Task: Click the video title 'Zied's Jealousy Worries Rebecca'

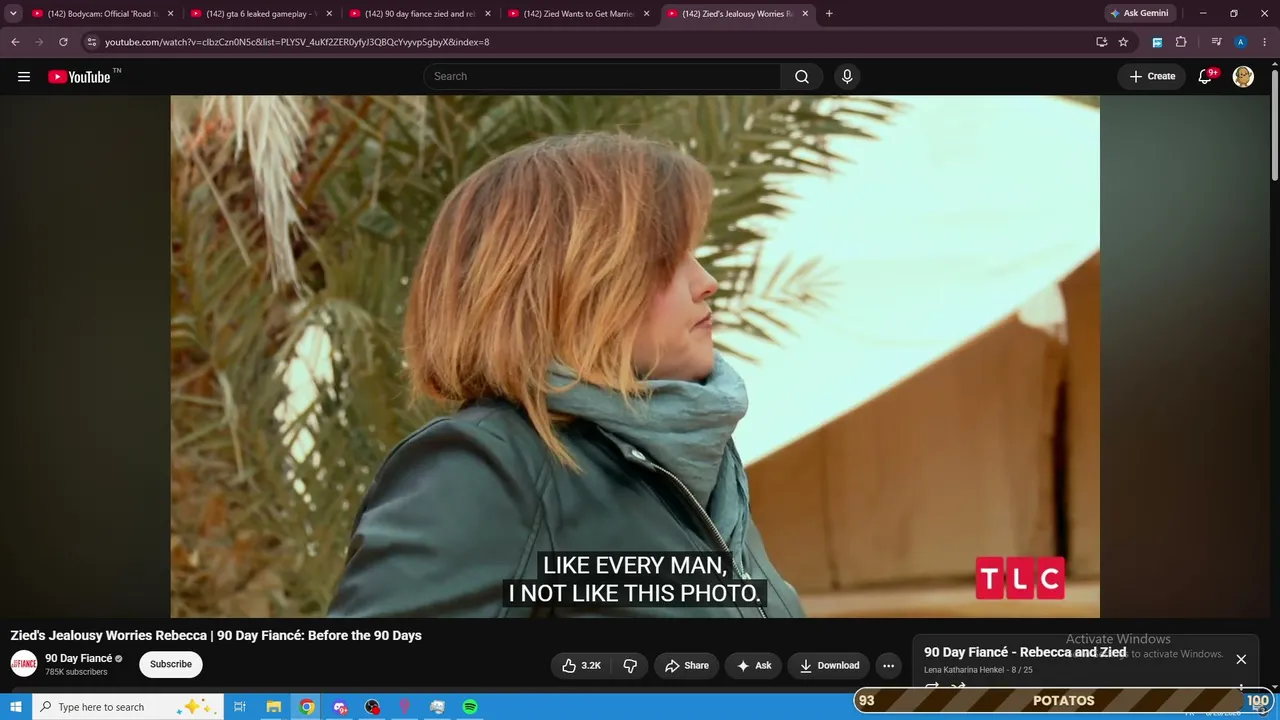Action: point(216,635)
